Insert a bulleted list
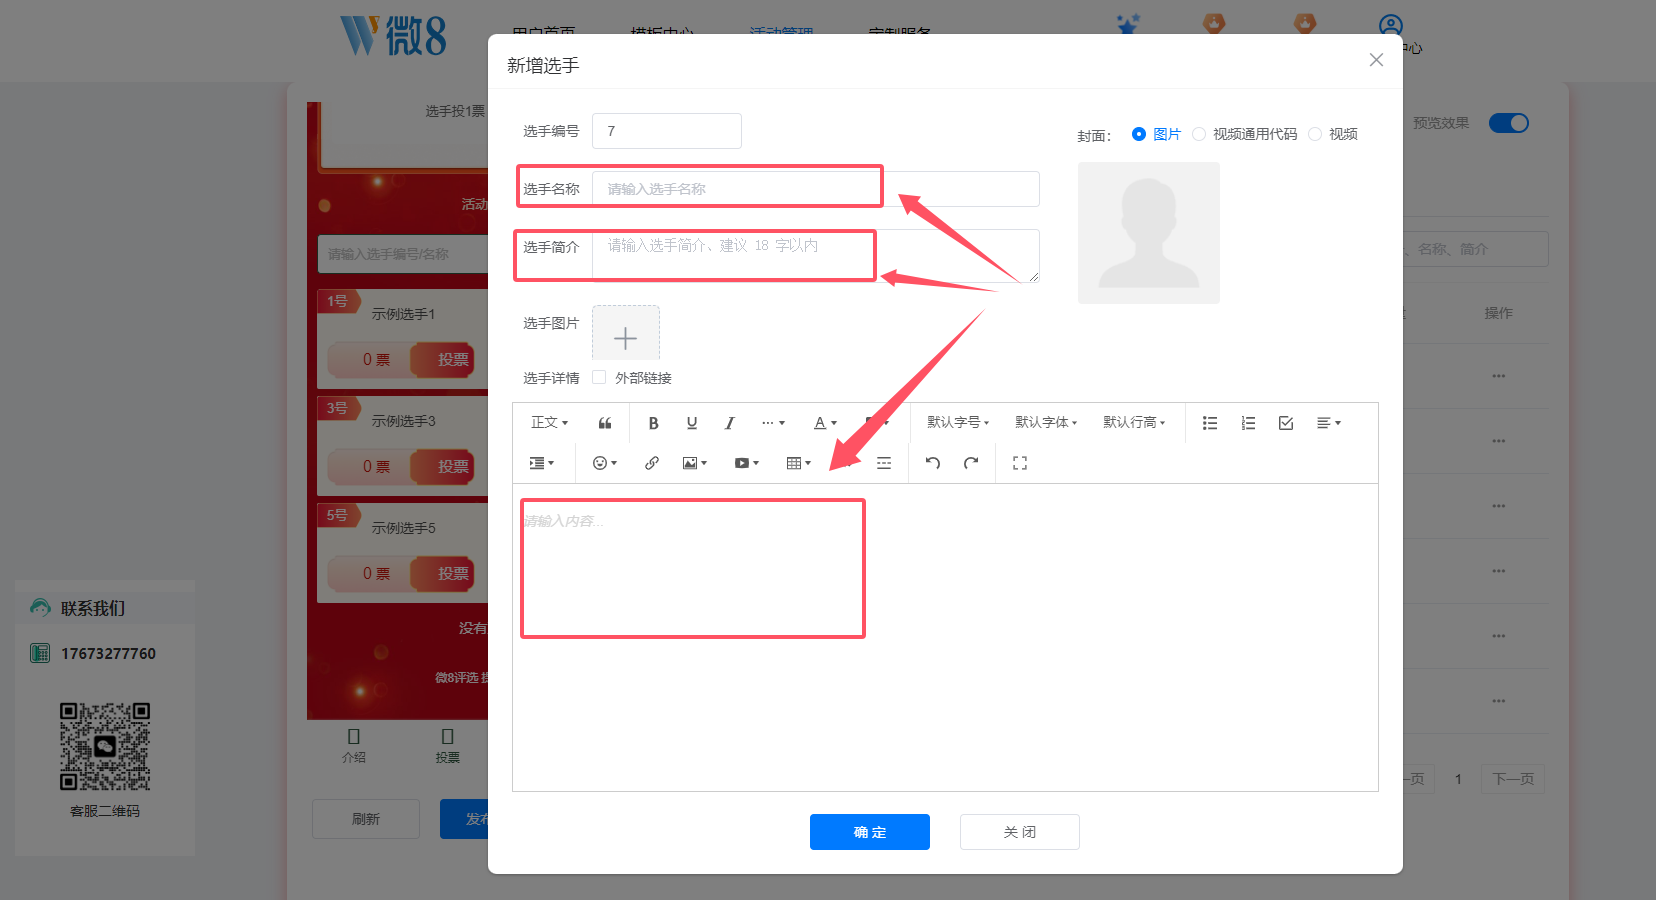 pos(1210,423)
